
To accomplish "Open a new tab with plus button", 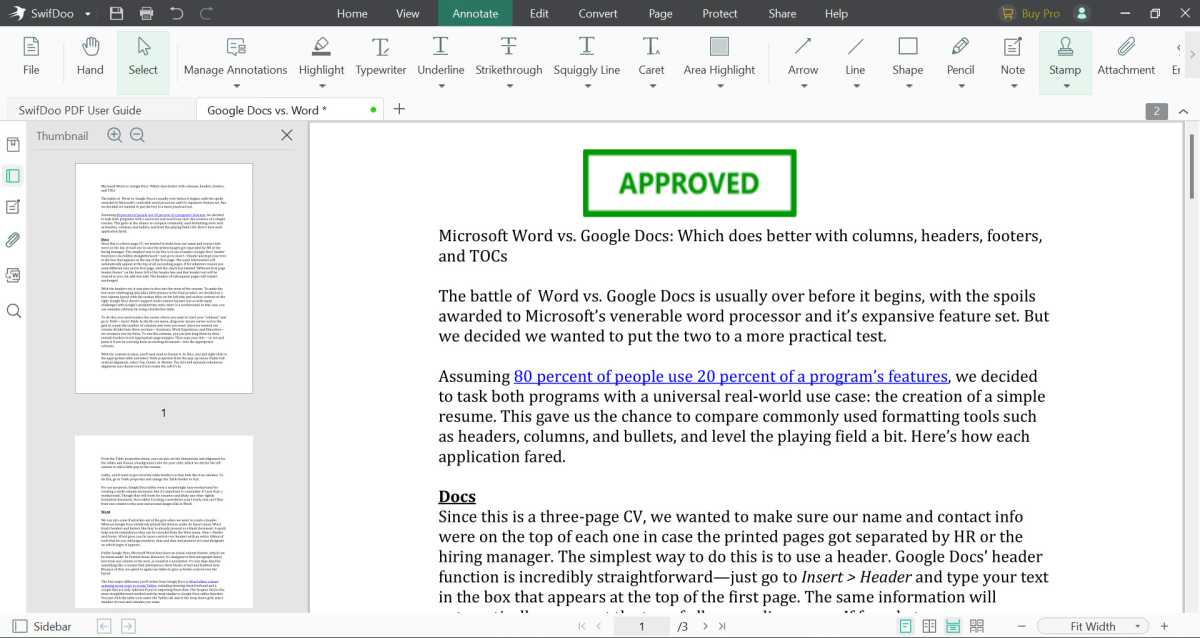I will (x=399, y=109).
